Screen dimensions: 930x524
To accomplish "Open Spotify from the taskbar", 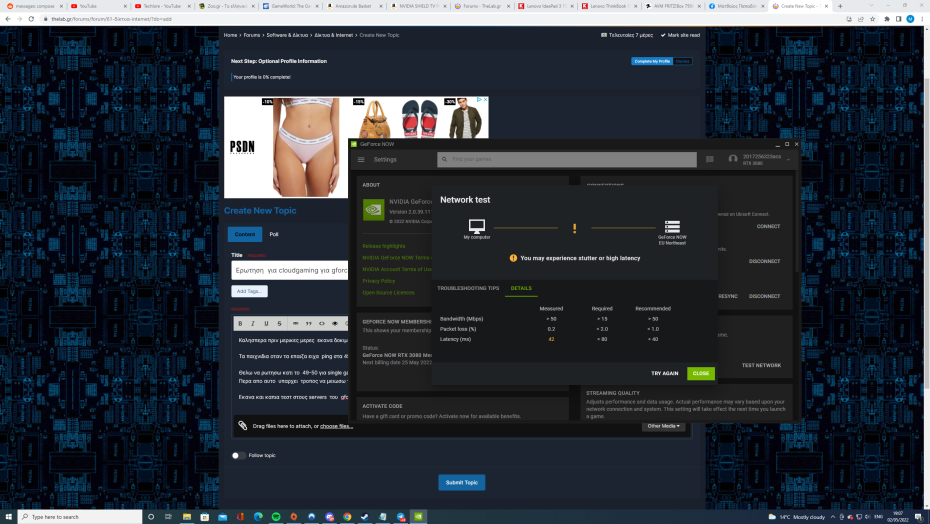I will click(276, 517).
